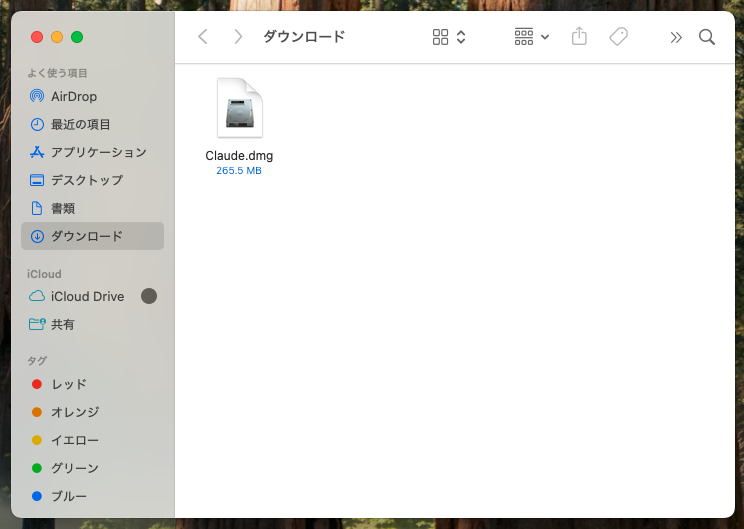Click the iCloud section header
This screenshot has width=744, height=529.
click(x=44, y=274)
